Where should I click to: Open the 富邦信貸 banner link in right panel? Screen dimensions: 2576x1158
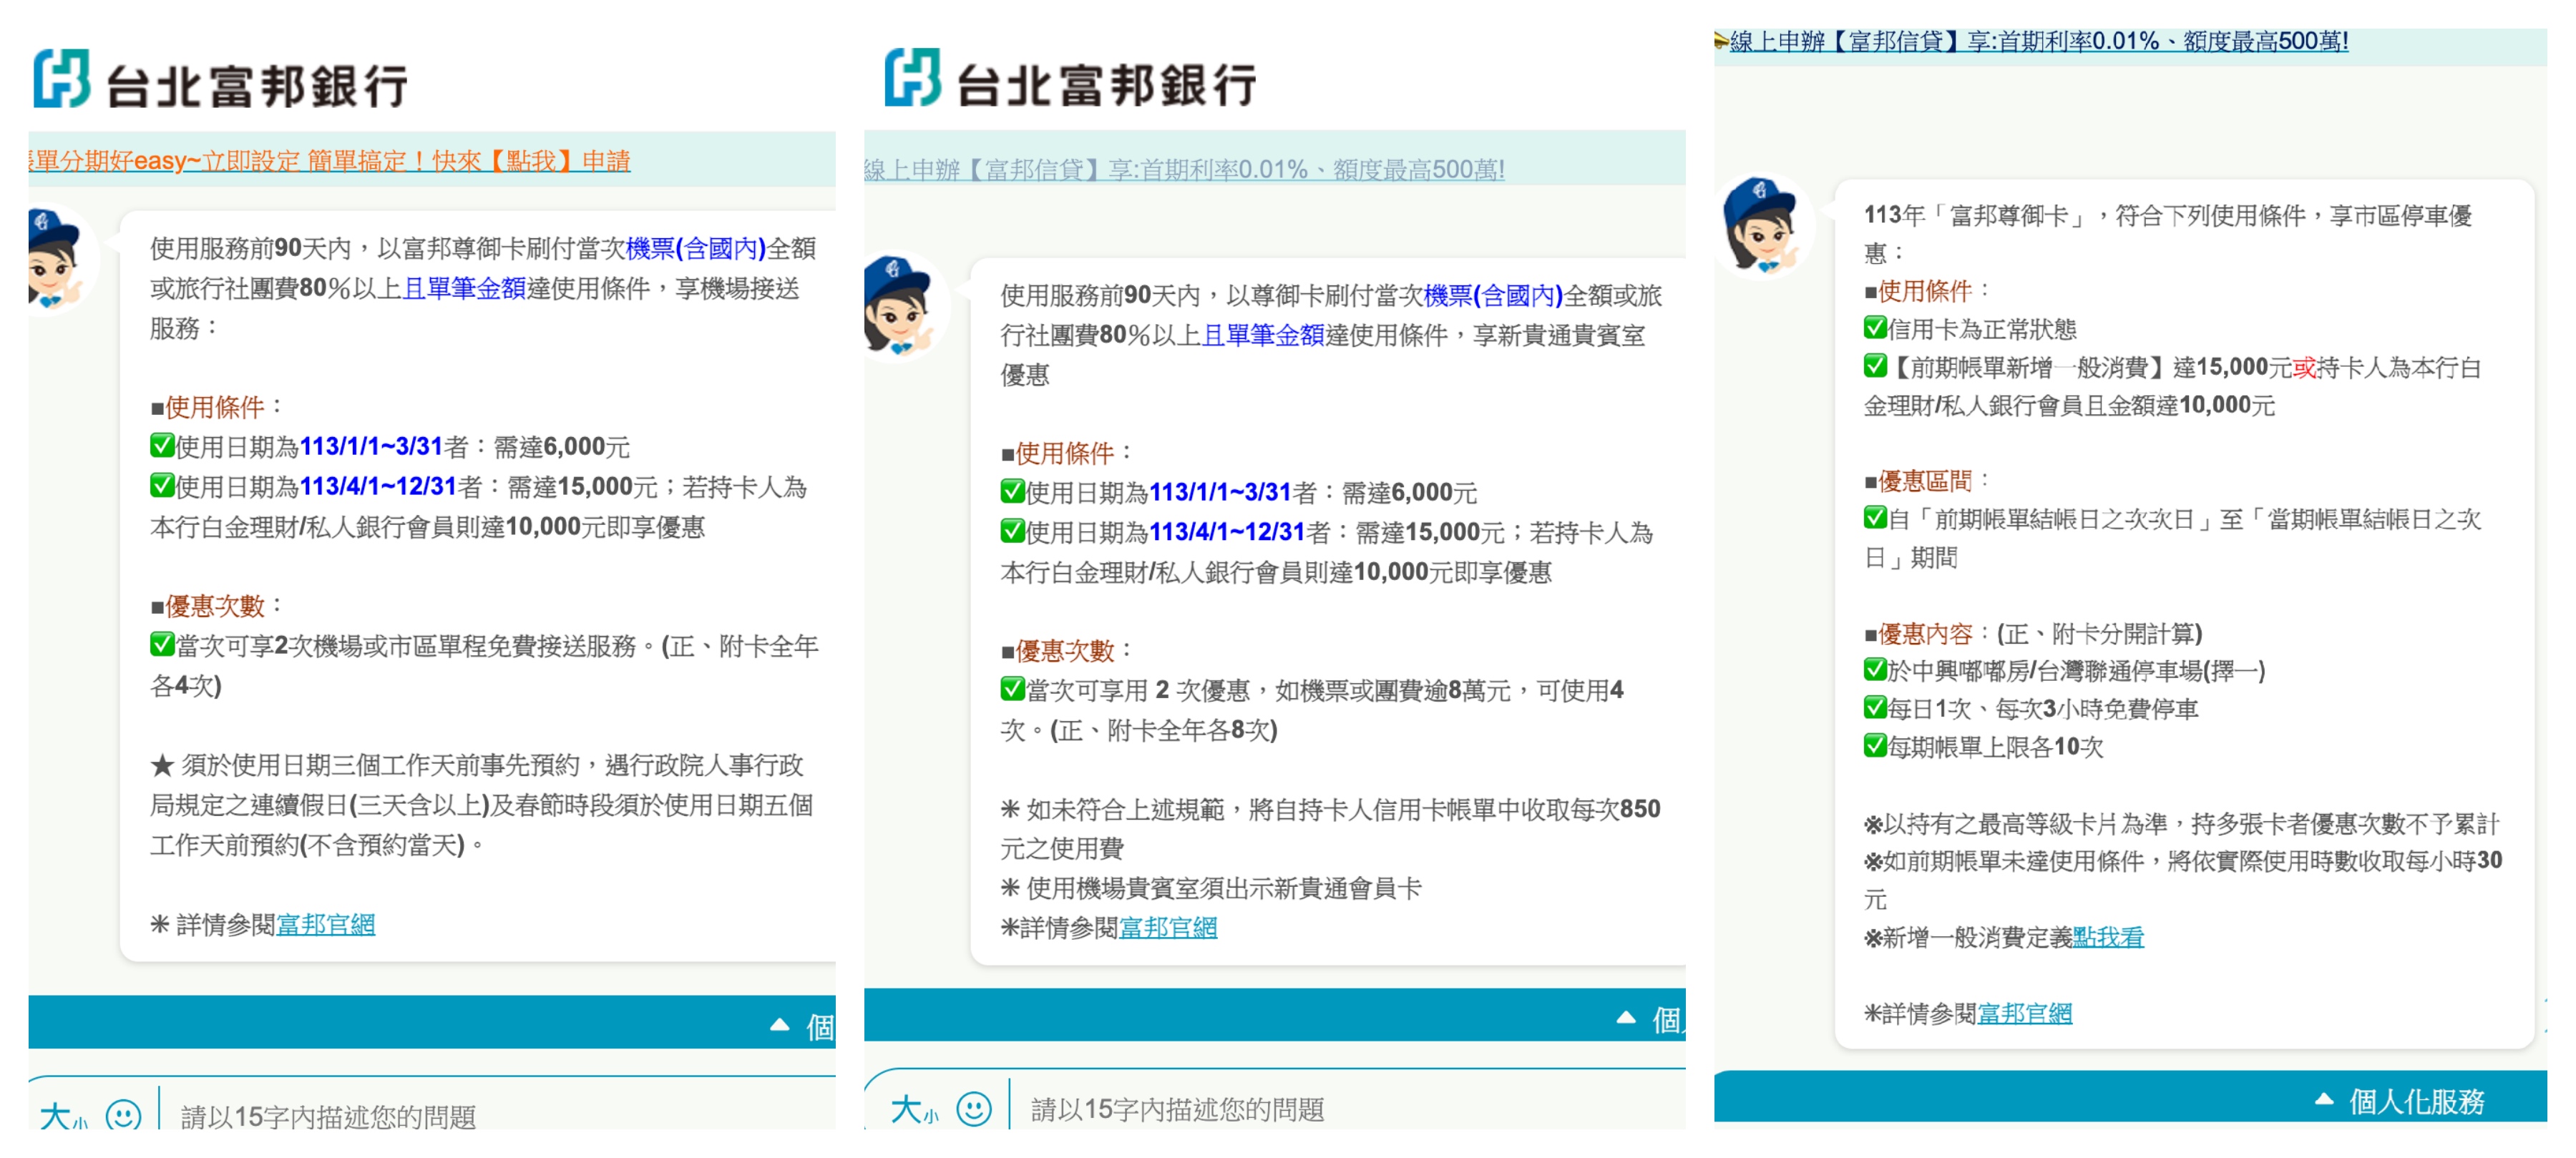point(2038,41)
